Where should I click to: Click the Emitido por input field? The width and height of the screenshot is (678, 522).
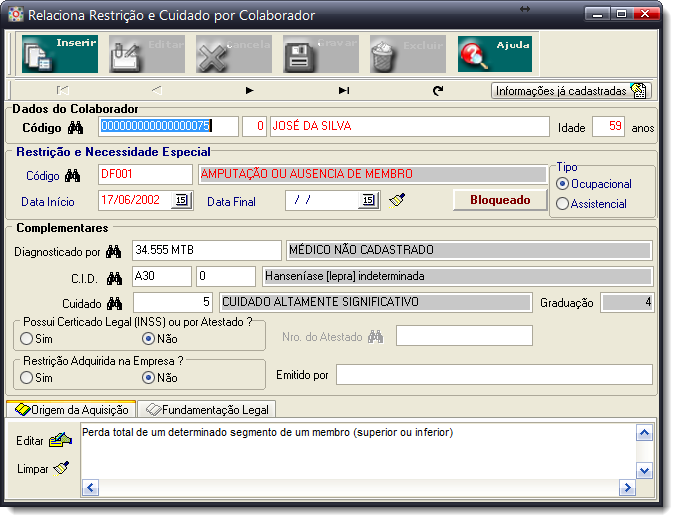(x=494, y=375)
